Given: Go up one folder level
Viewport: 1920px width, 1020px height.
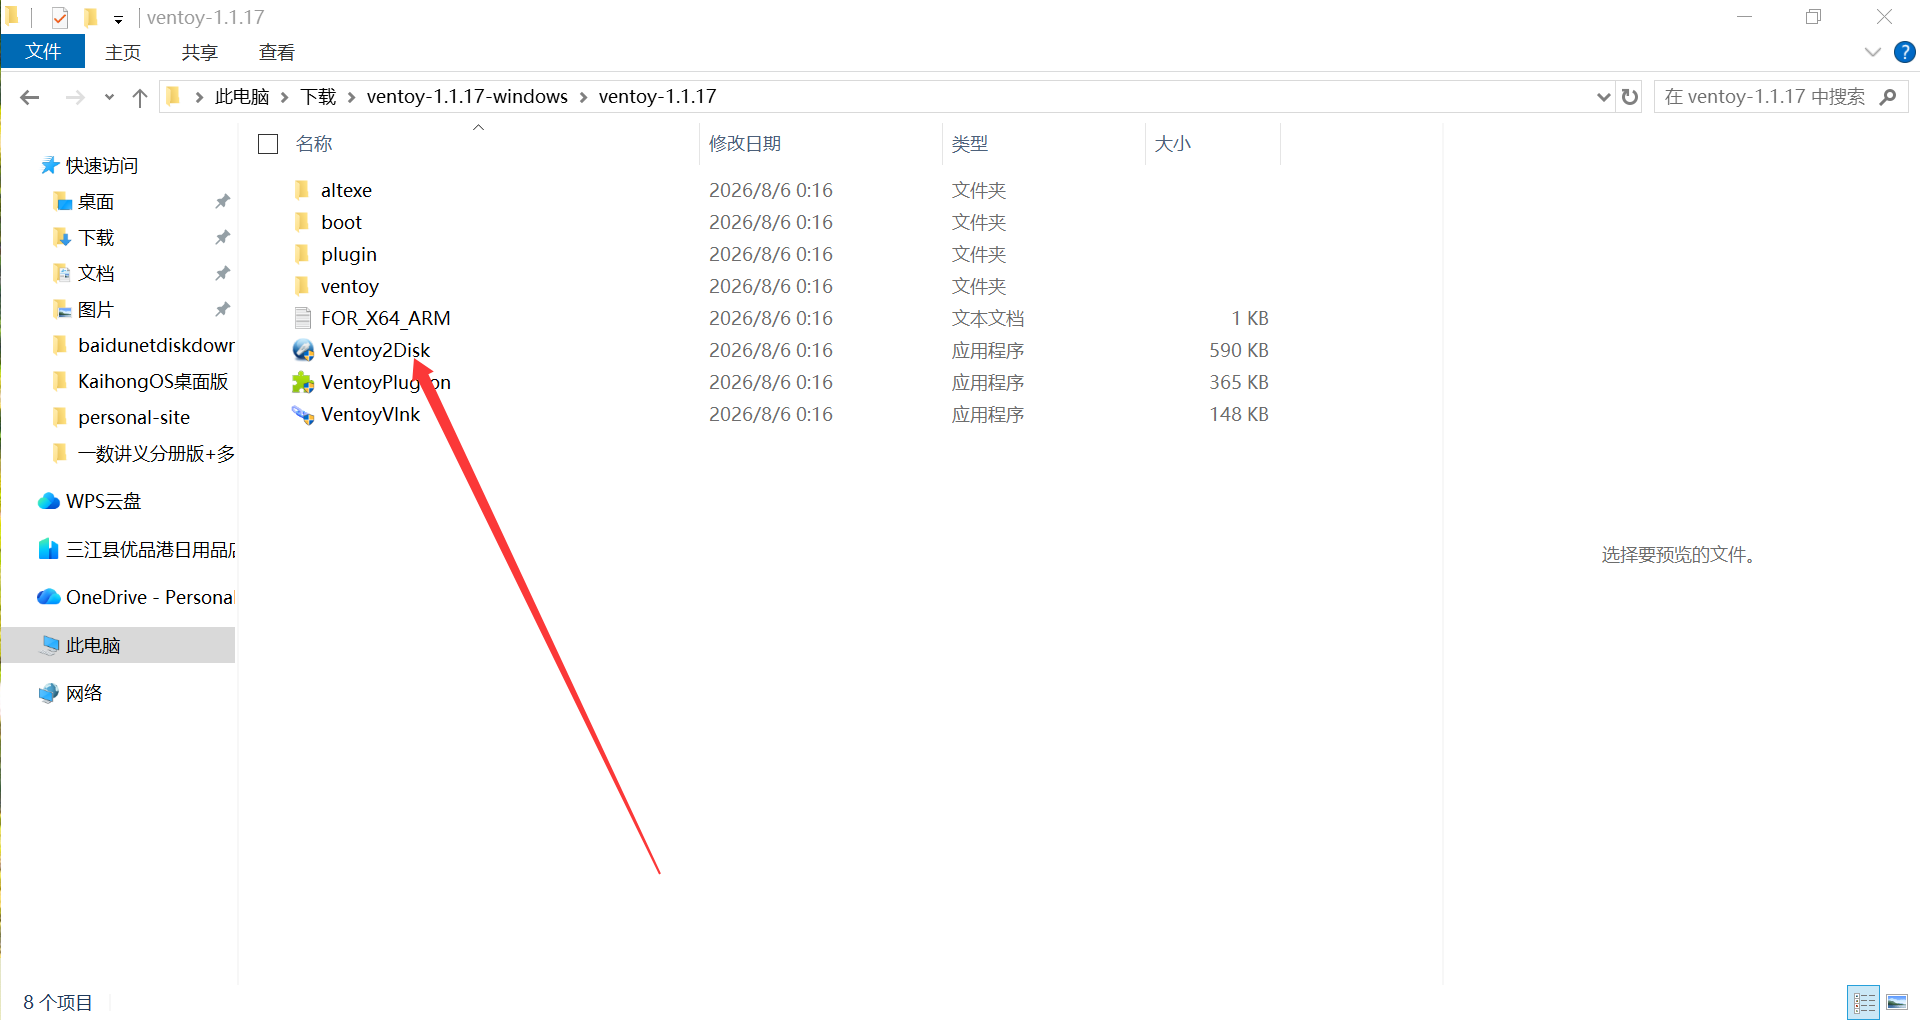Looking at the screenshot, I should (x=140, y=97).
